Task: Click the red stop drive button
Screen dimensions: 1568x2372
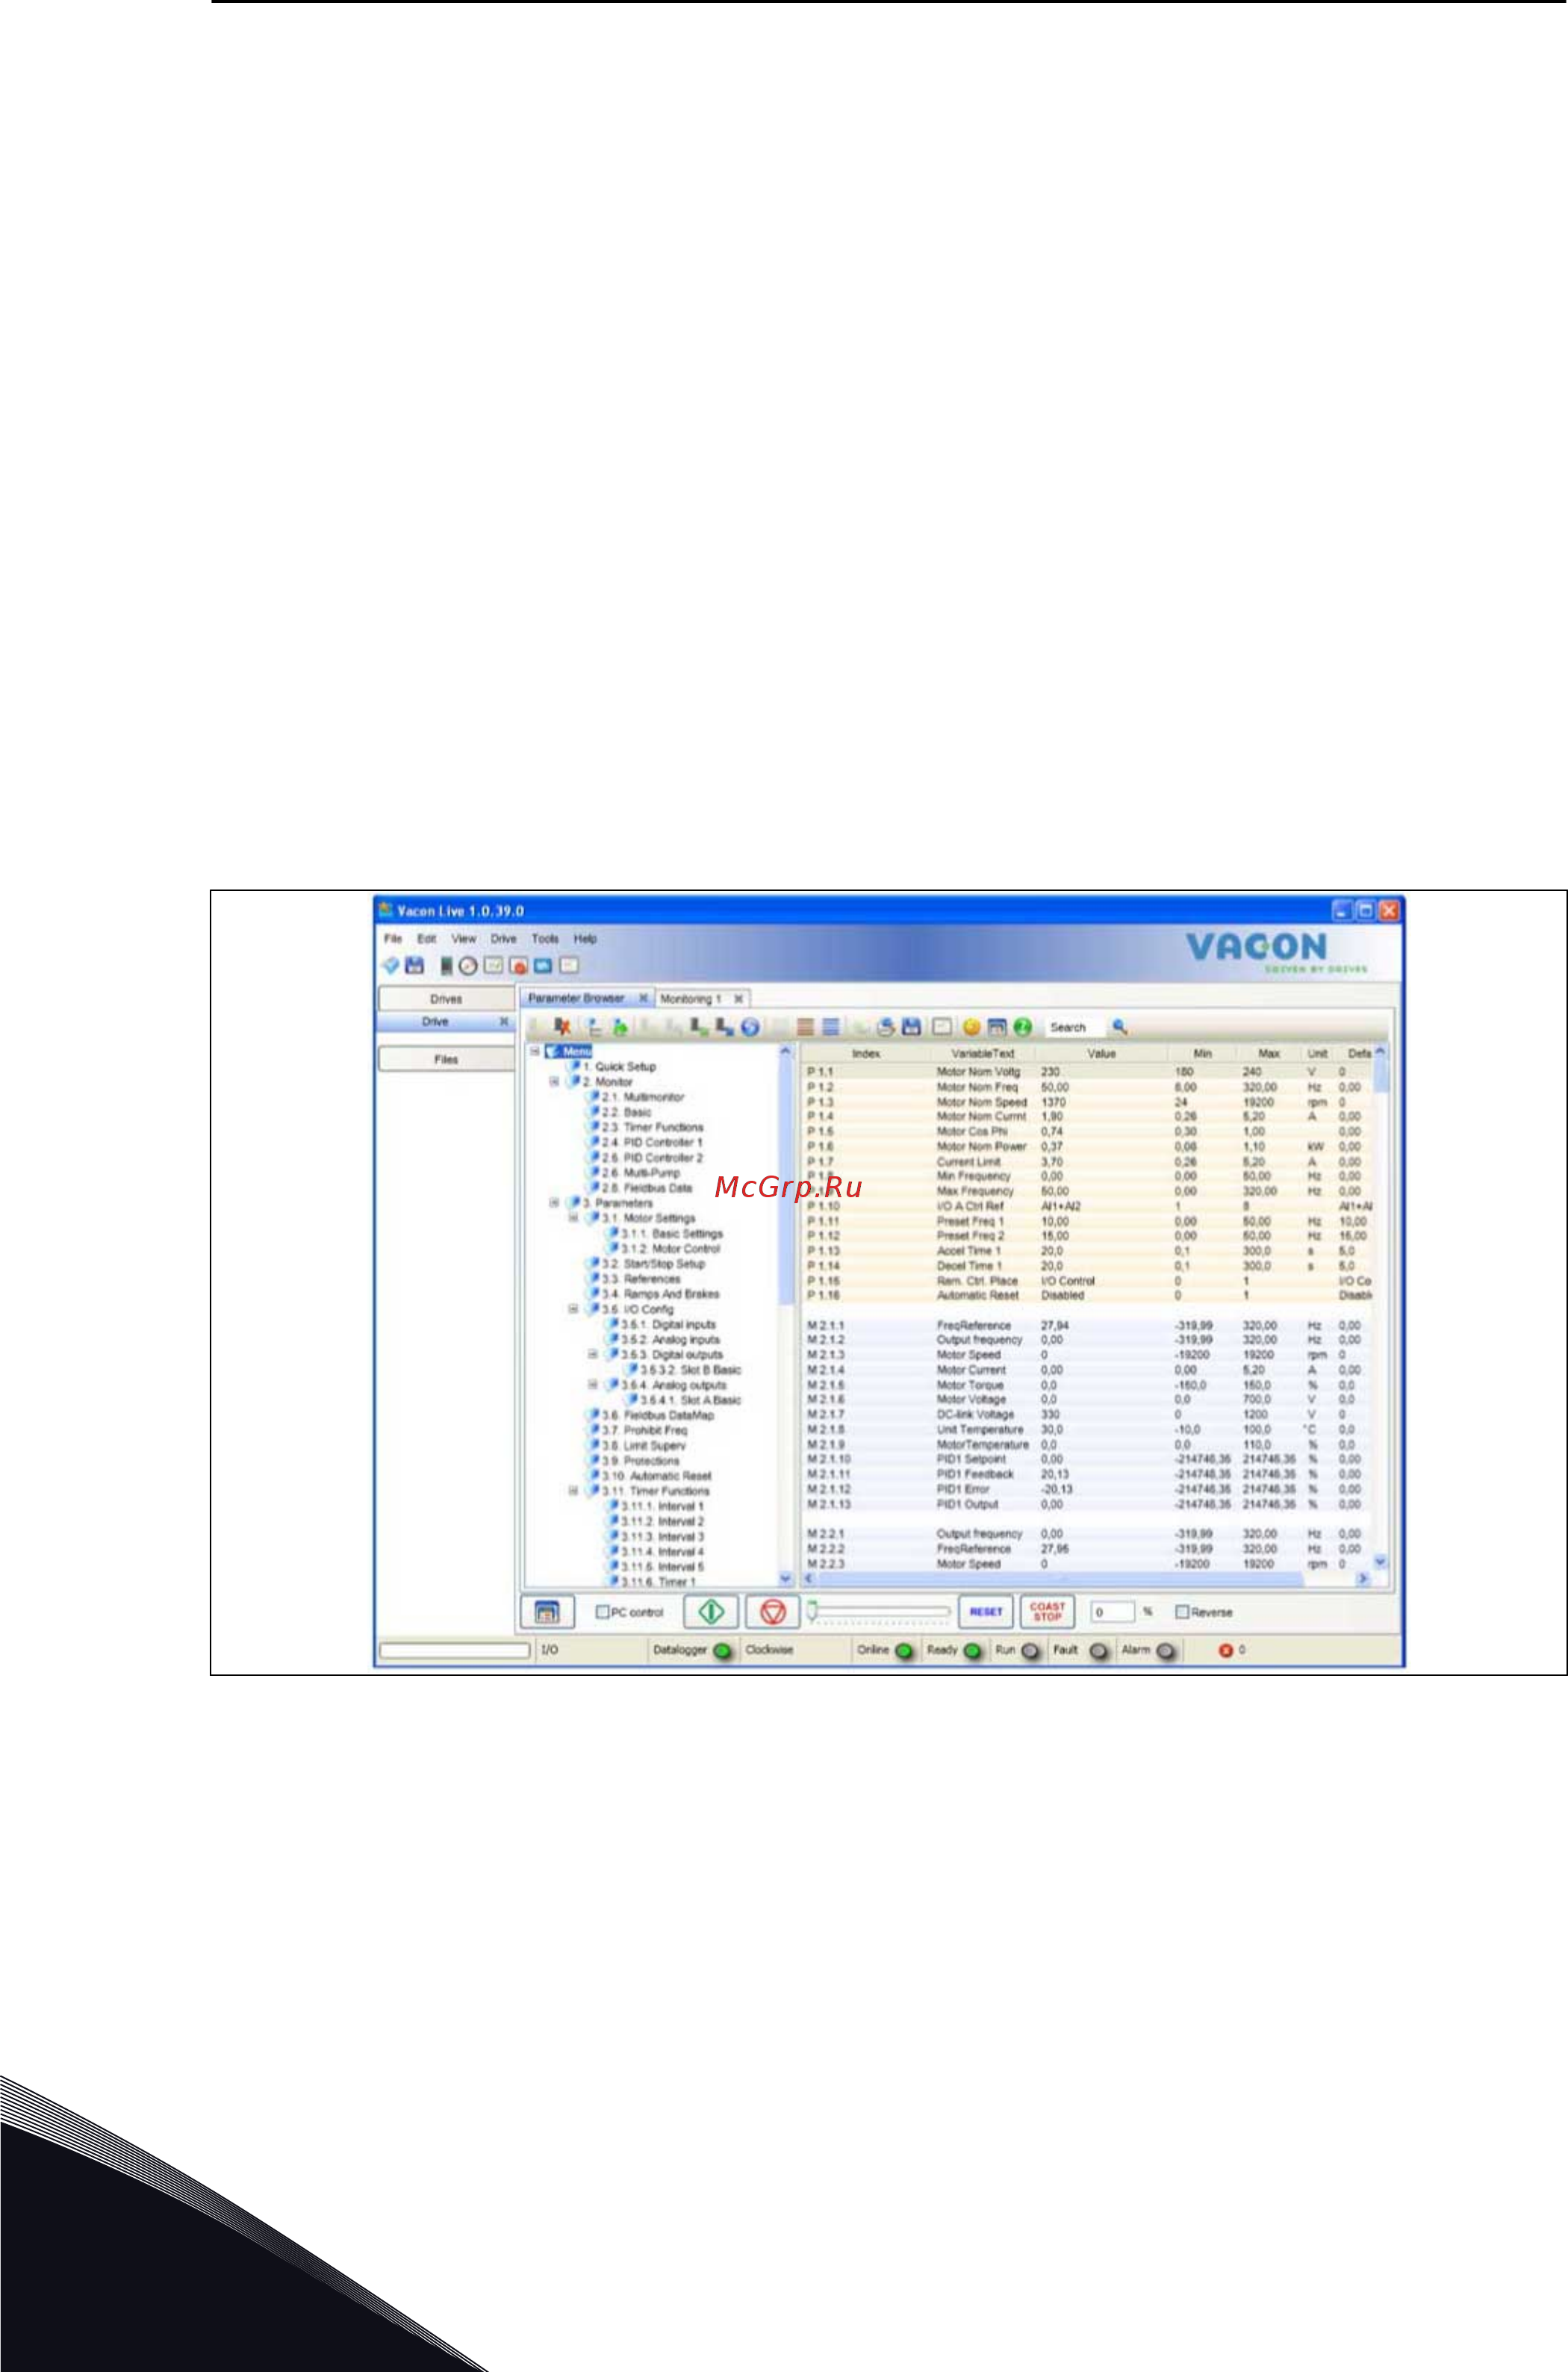Action: pyautogui.click(x=773, y=1612)
